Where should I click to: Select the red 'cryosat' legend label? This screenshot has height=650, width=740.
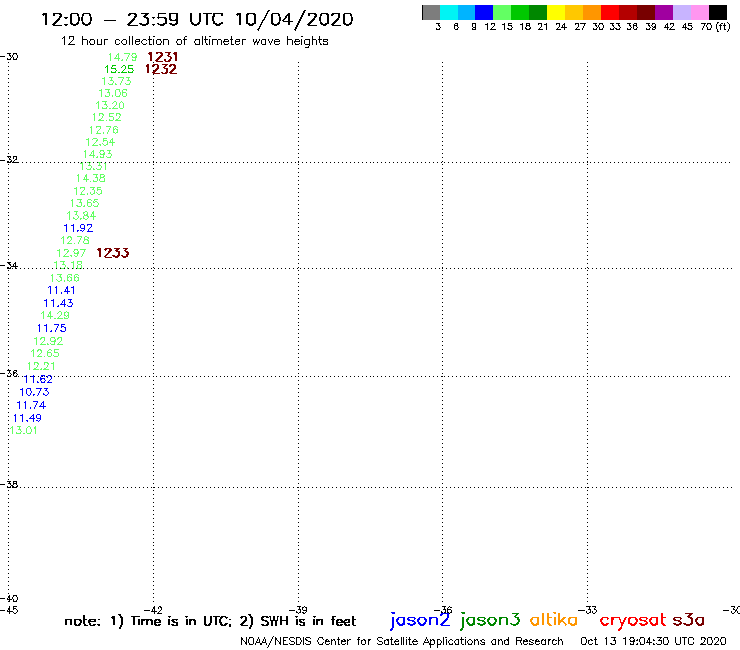(633, 620)
